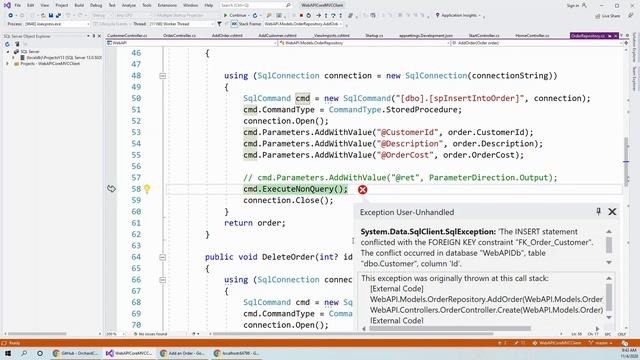Open the editor zoom percentage dropdown
The height and width of the screenshot is (360, 640).
116,334
